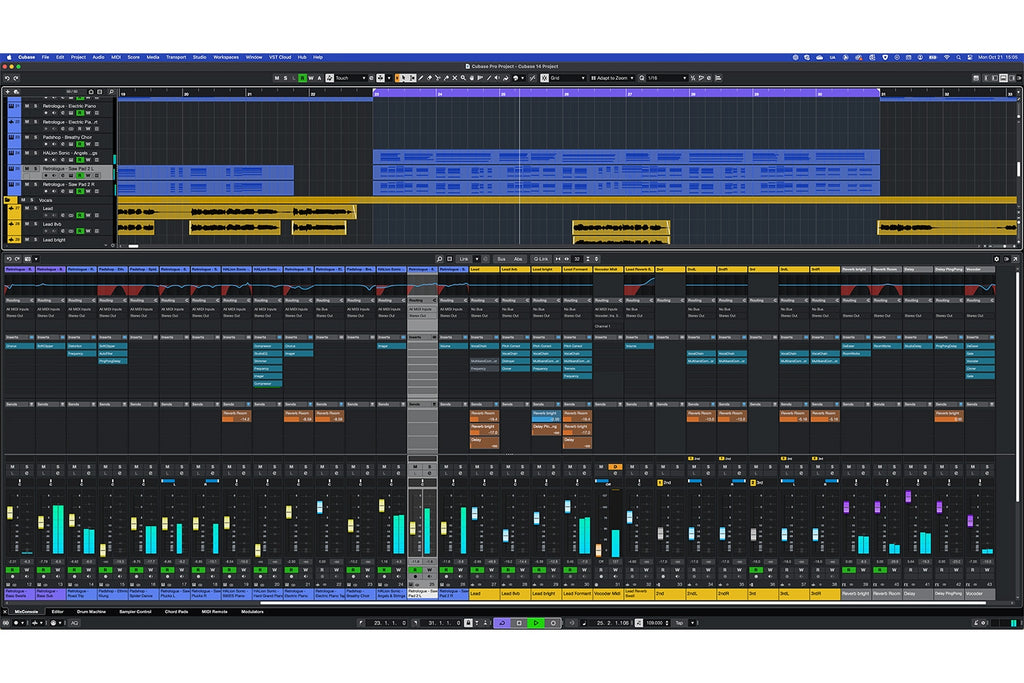Image resolution: width=1024 pixels, height=683 pixels.
Task: Open the Link dropdown in MixConsole
Action: tap(477, 259)
